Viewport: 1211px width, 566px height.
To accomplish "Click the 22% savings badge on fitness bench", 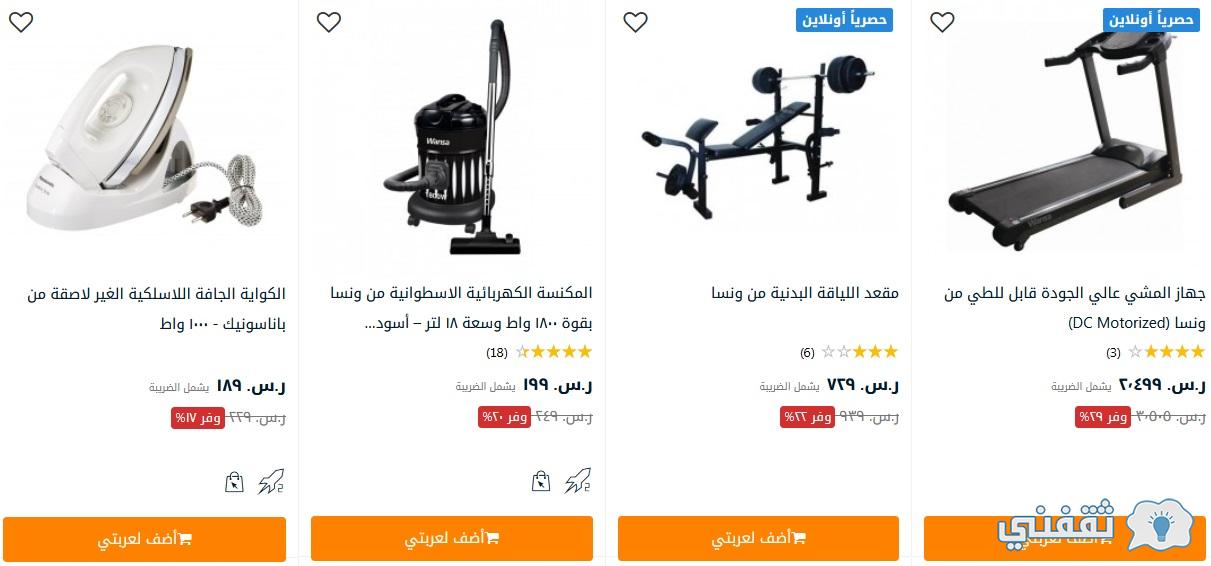I will [x=807, y=417].
